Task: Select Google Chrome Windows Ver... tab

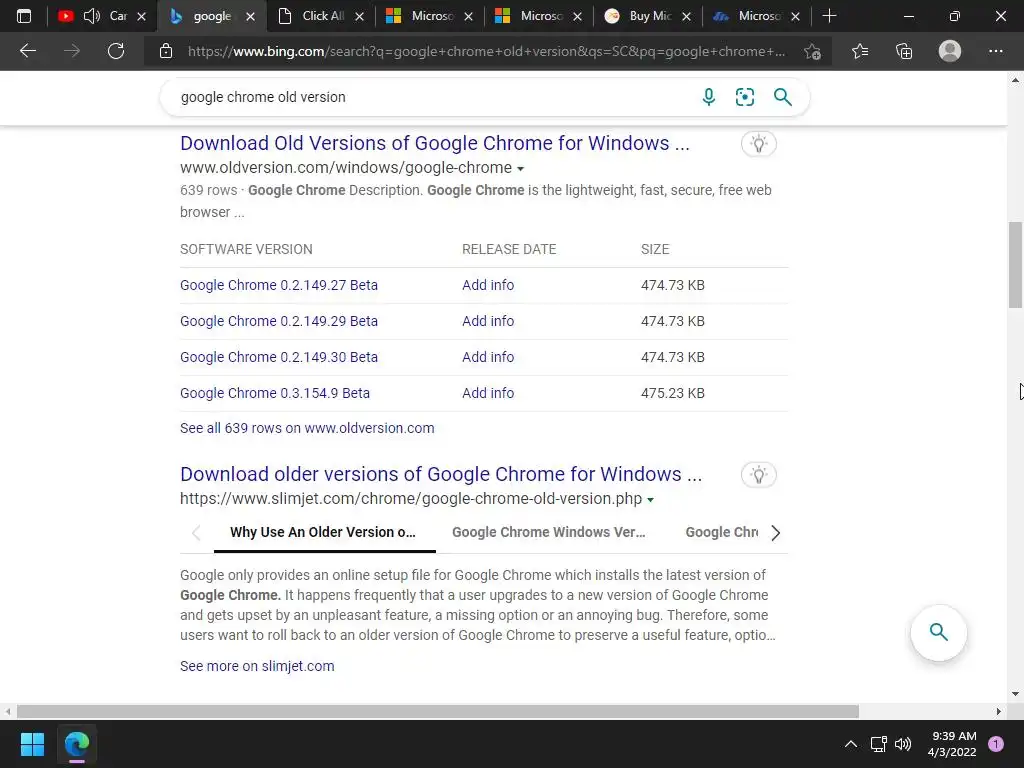Action: click(549, 532)
